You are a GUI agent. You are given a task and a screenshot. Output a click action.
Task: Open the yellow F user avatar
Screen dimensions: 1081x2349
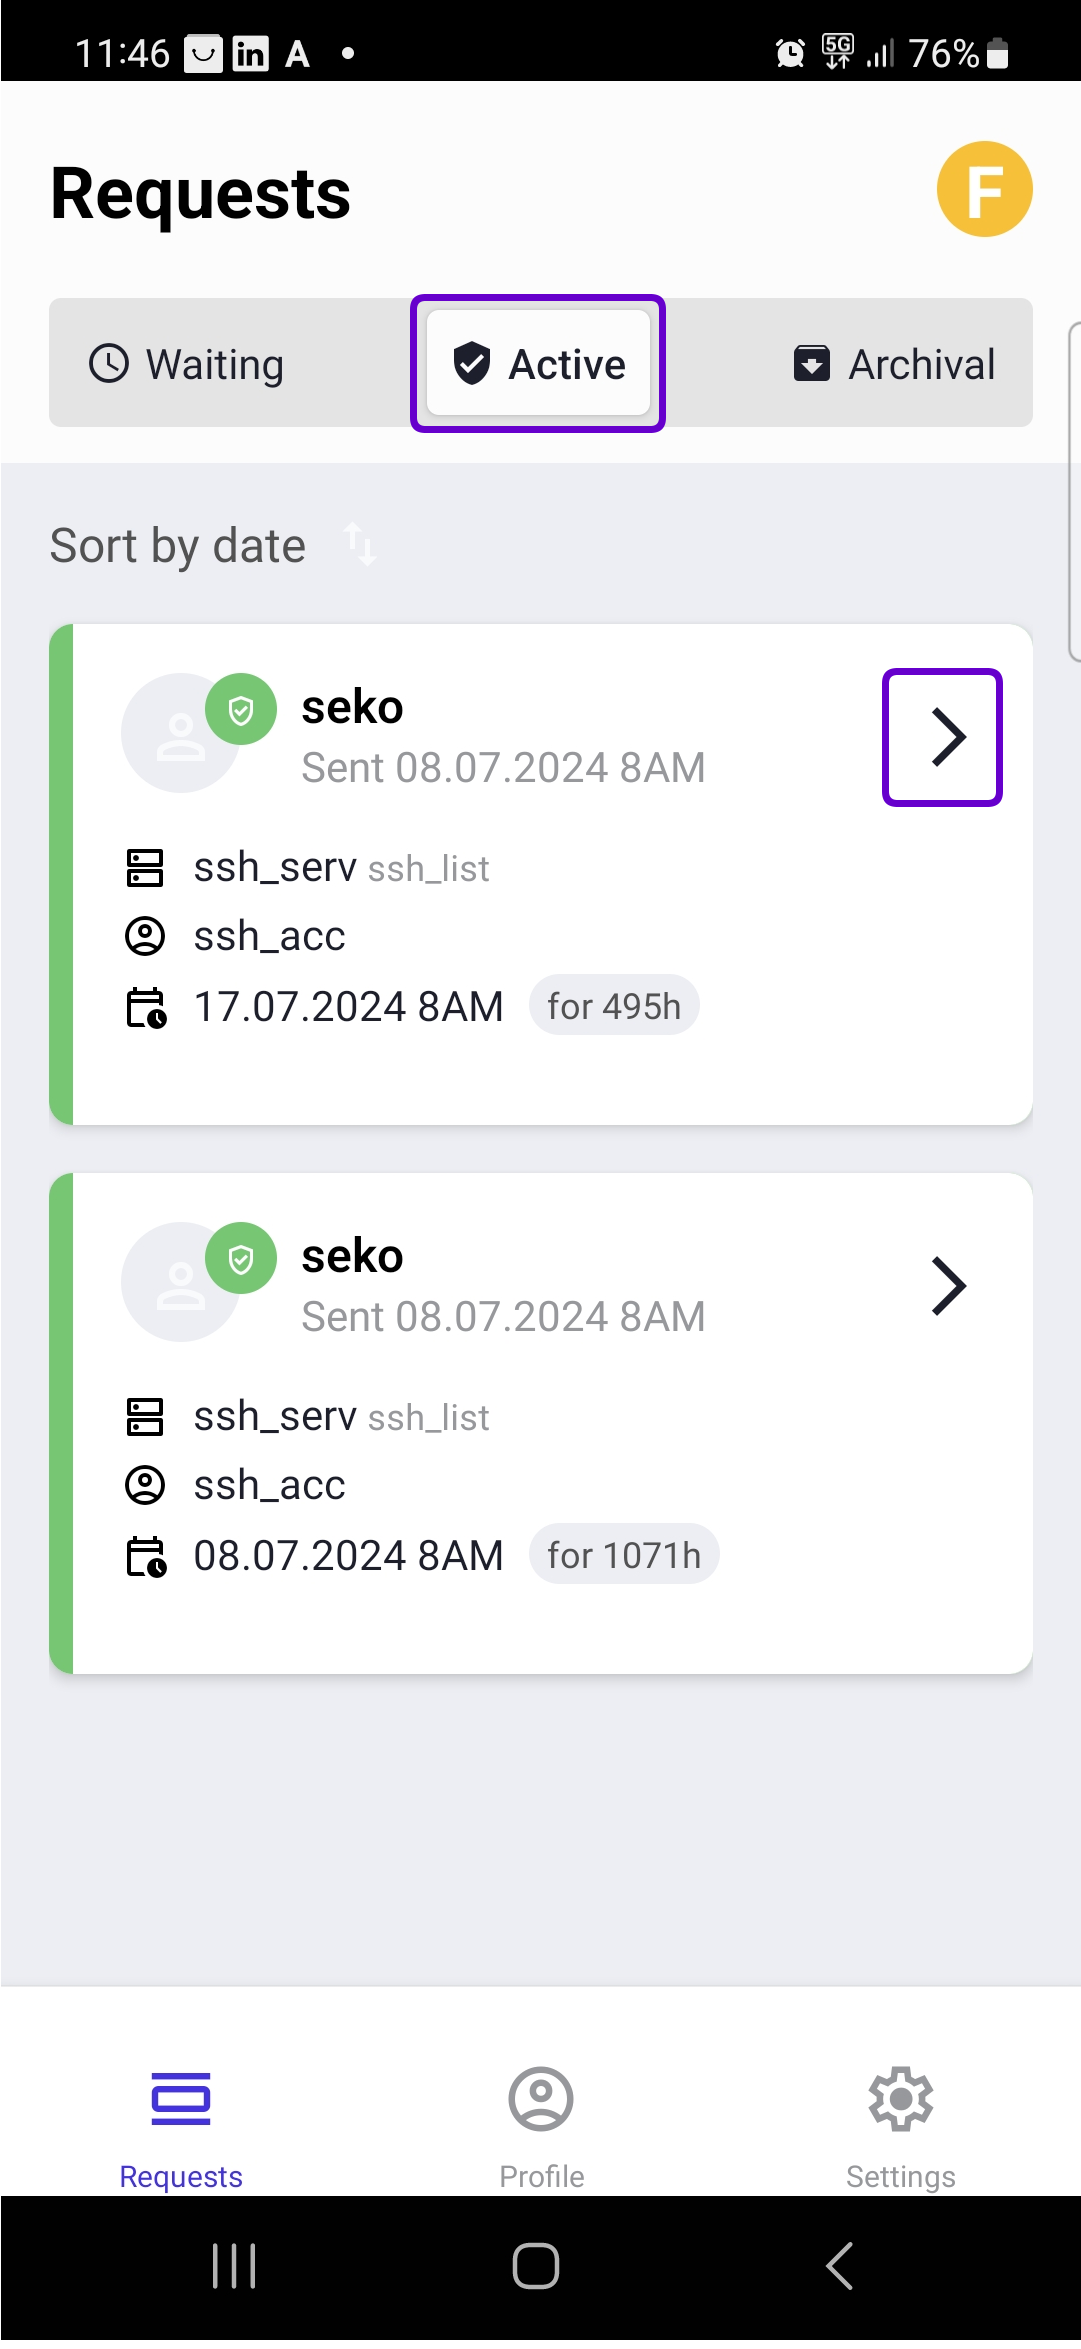coord(984,190)
